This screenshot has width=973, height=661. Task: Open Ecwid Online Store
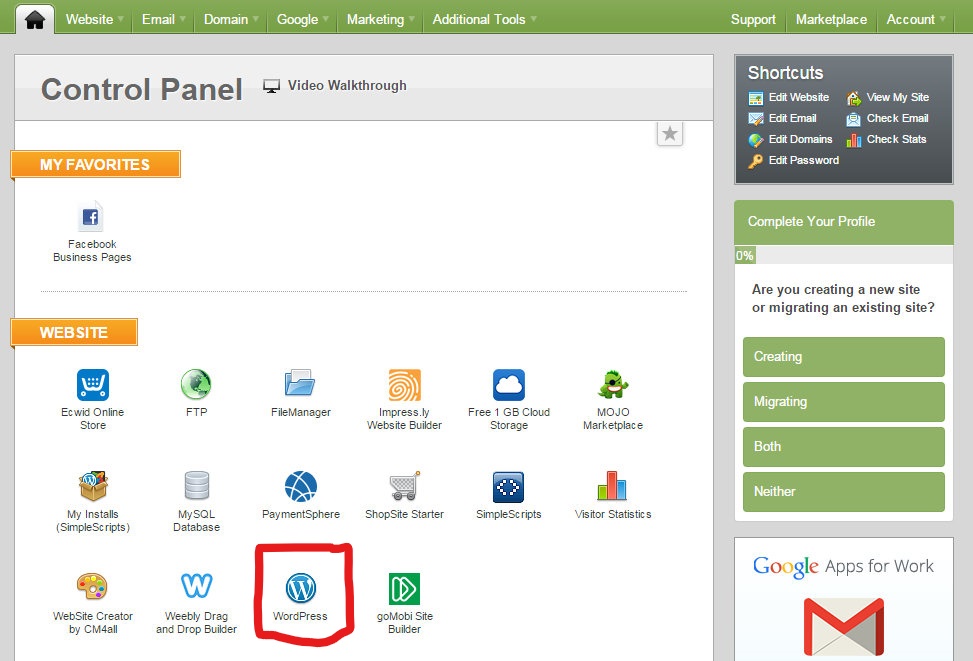(x=92, y=385)
